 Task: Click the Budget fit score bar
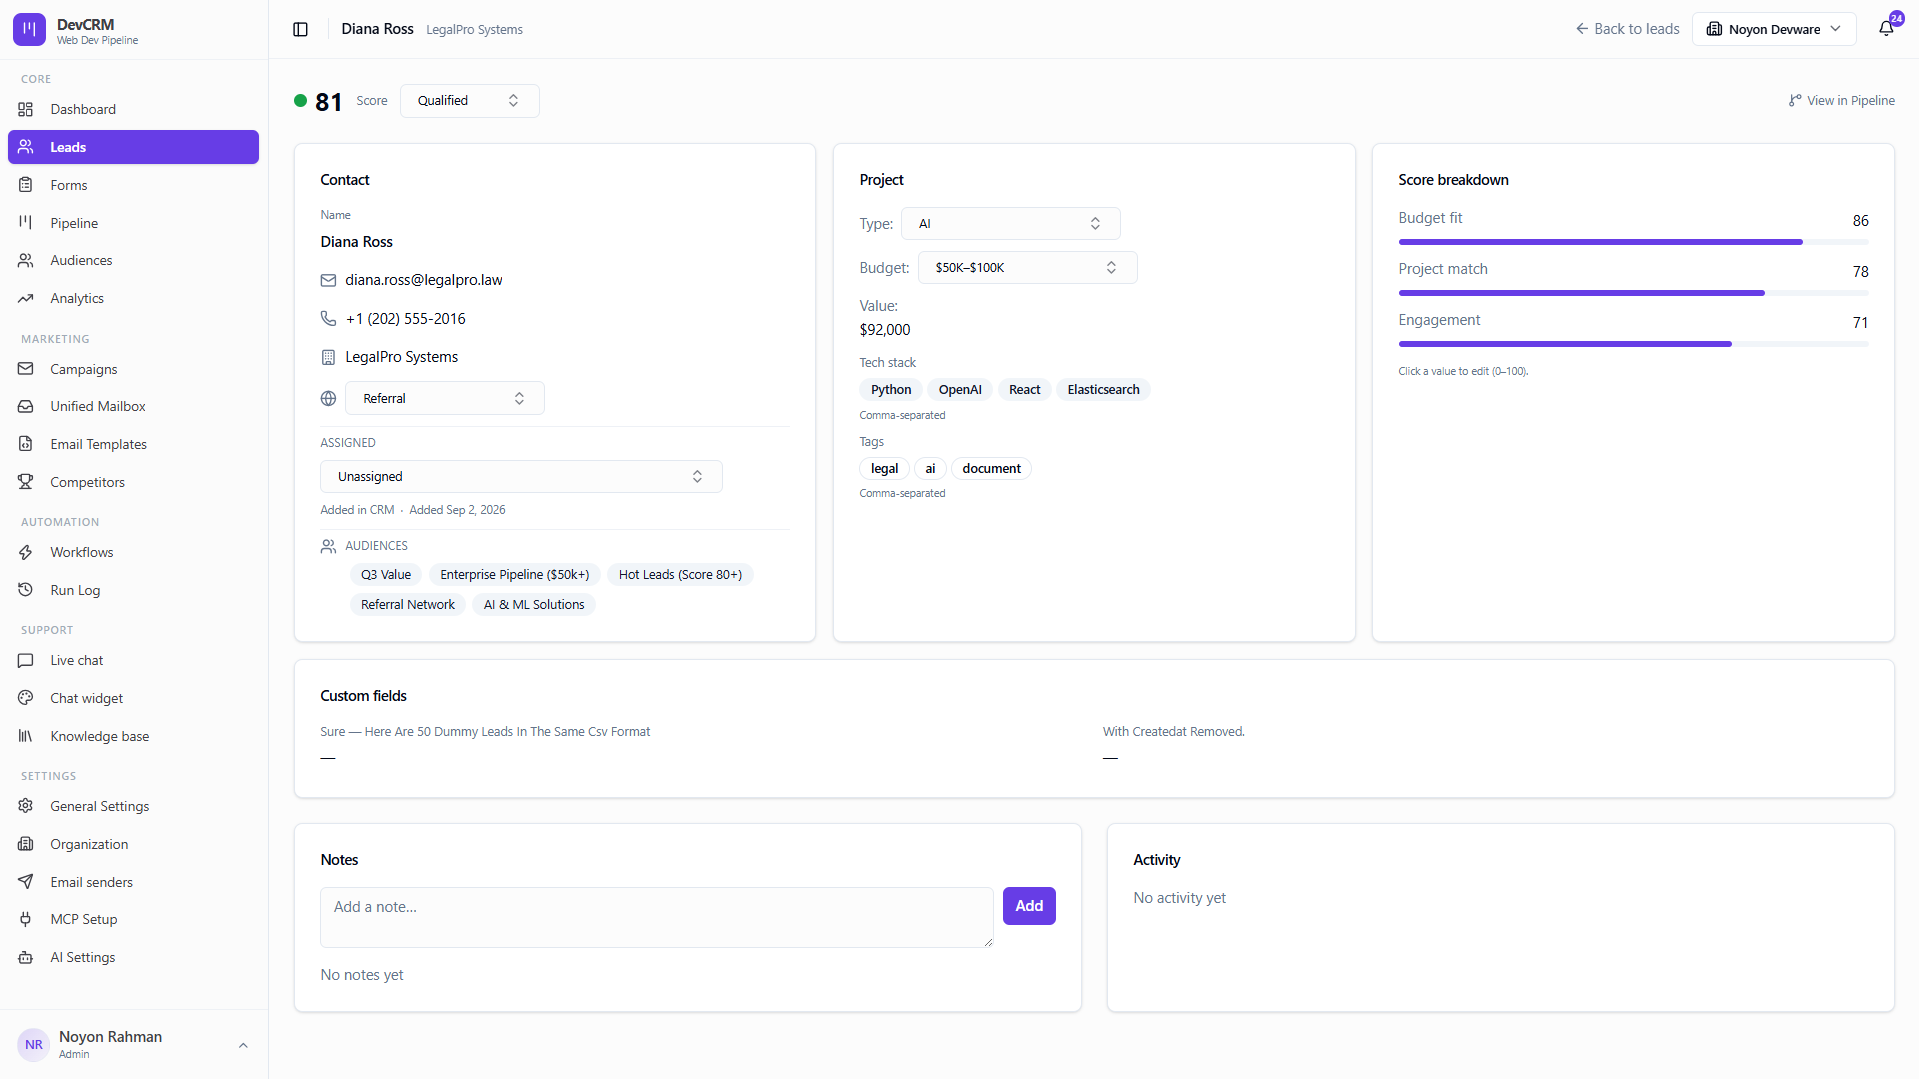pyautogui.click(x=1633, y=242)
